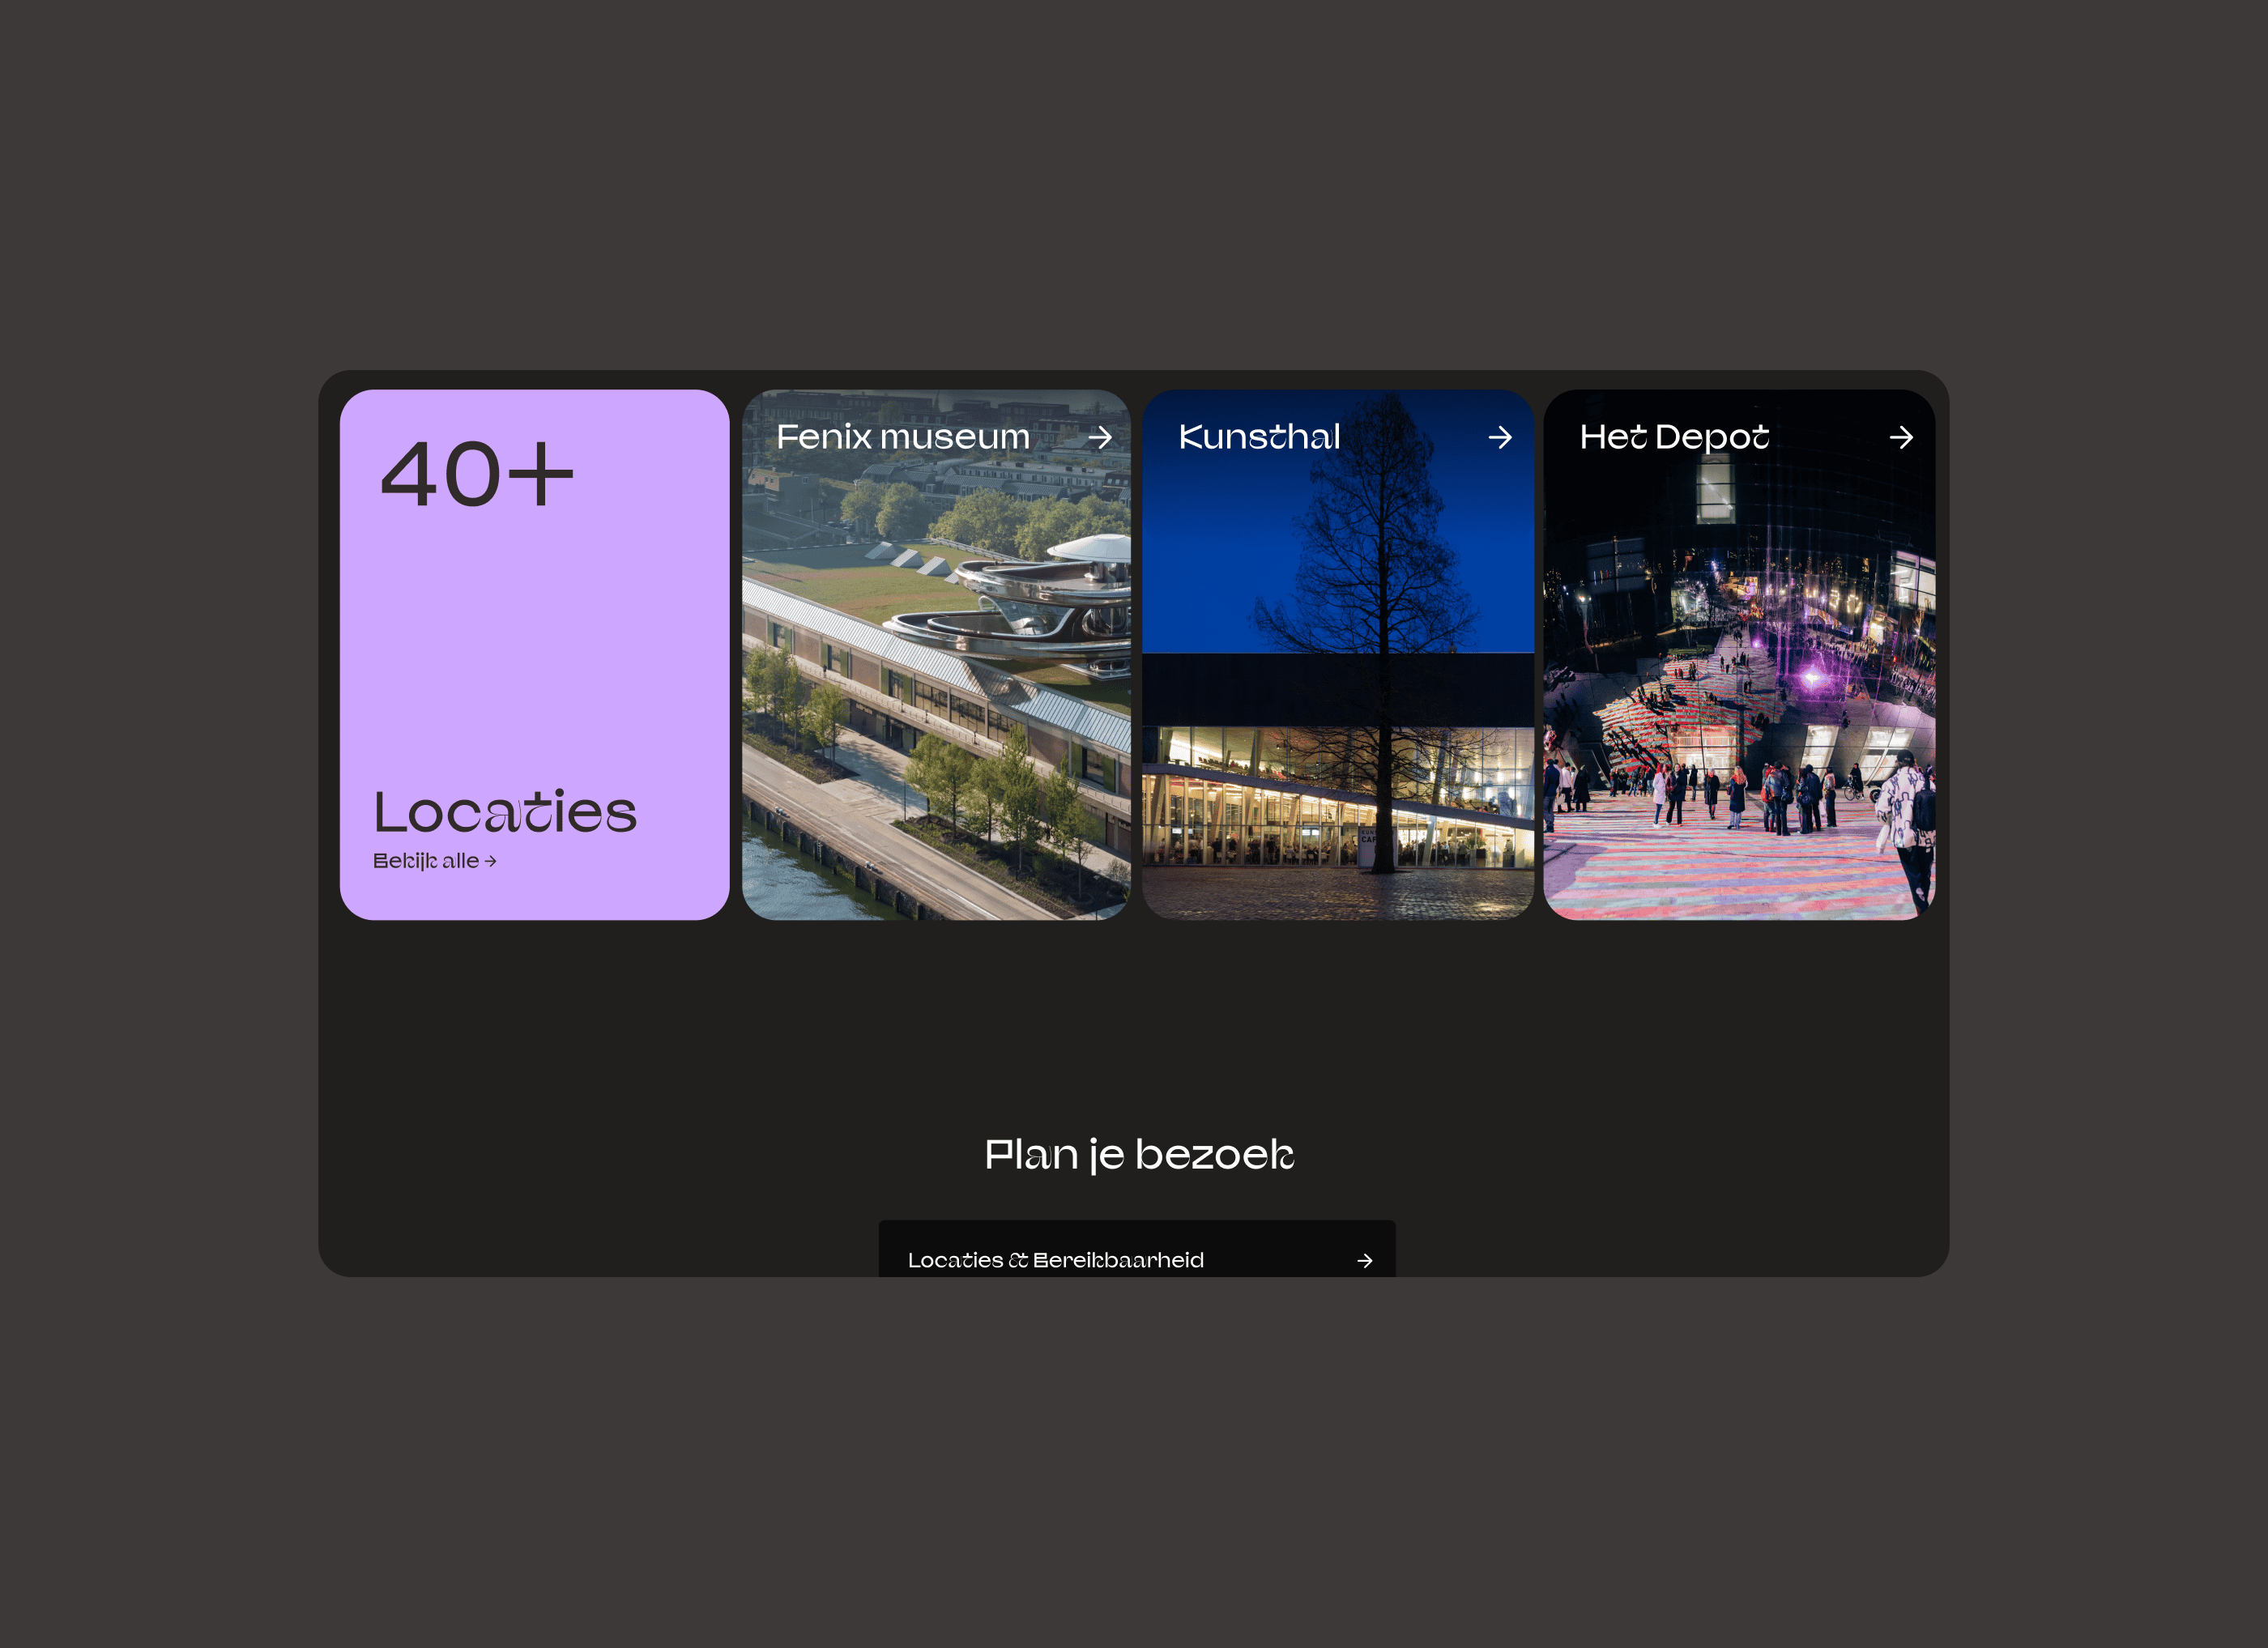2268x1648 pixels.
Task: Open the Het Depot title link
Action: click(1674, 437)
